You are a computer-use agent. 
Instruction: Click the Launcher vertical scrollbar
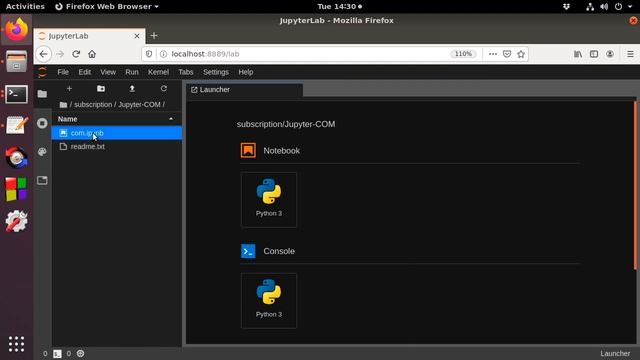[635, 185]
